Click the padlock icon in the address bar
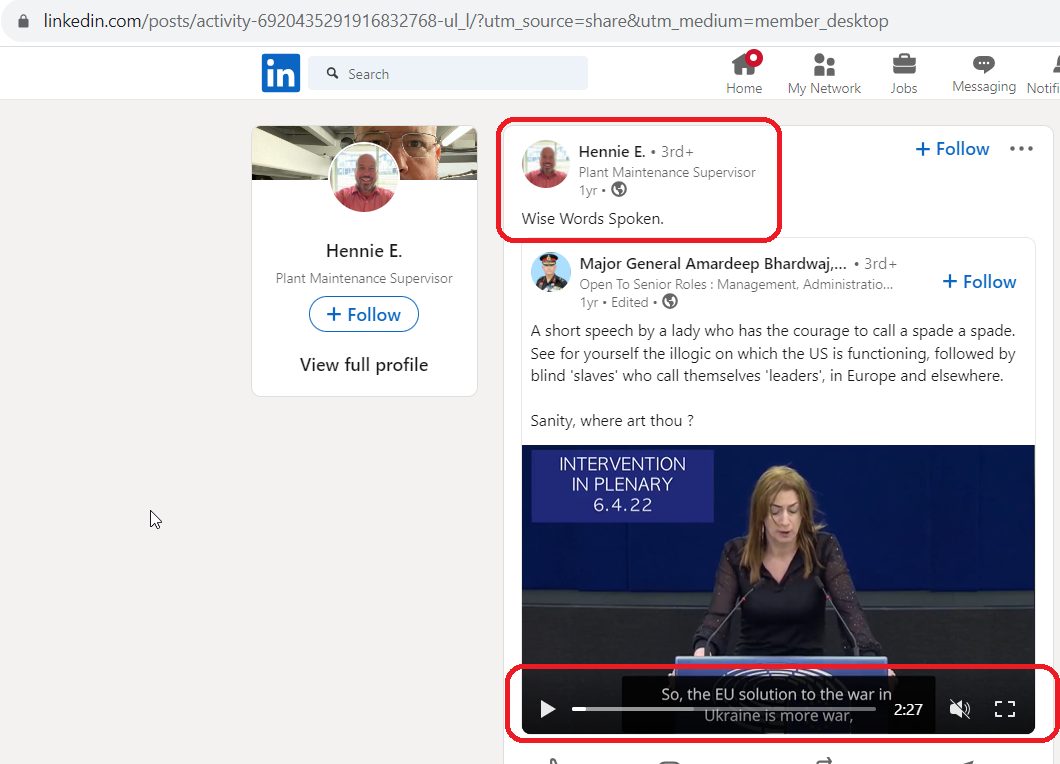Screen dimensions: 1060x764 click(x=24, y=21)
